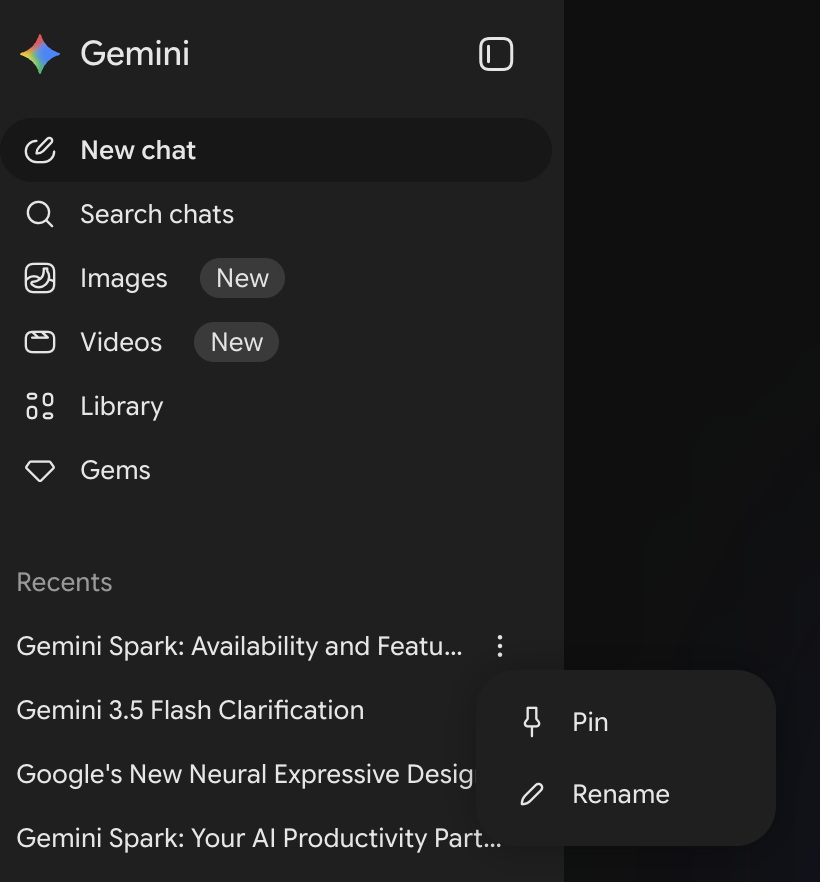This screenshot has height=882, width=820.
Task: Click the Images icon in the sidebar
Action: (x=40, y=278)
